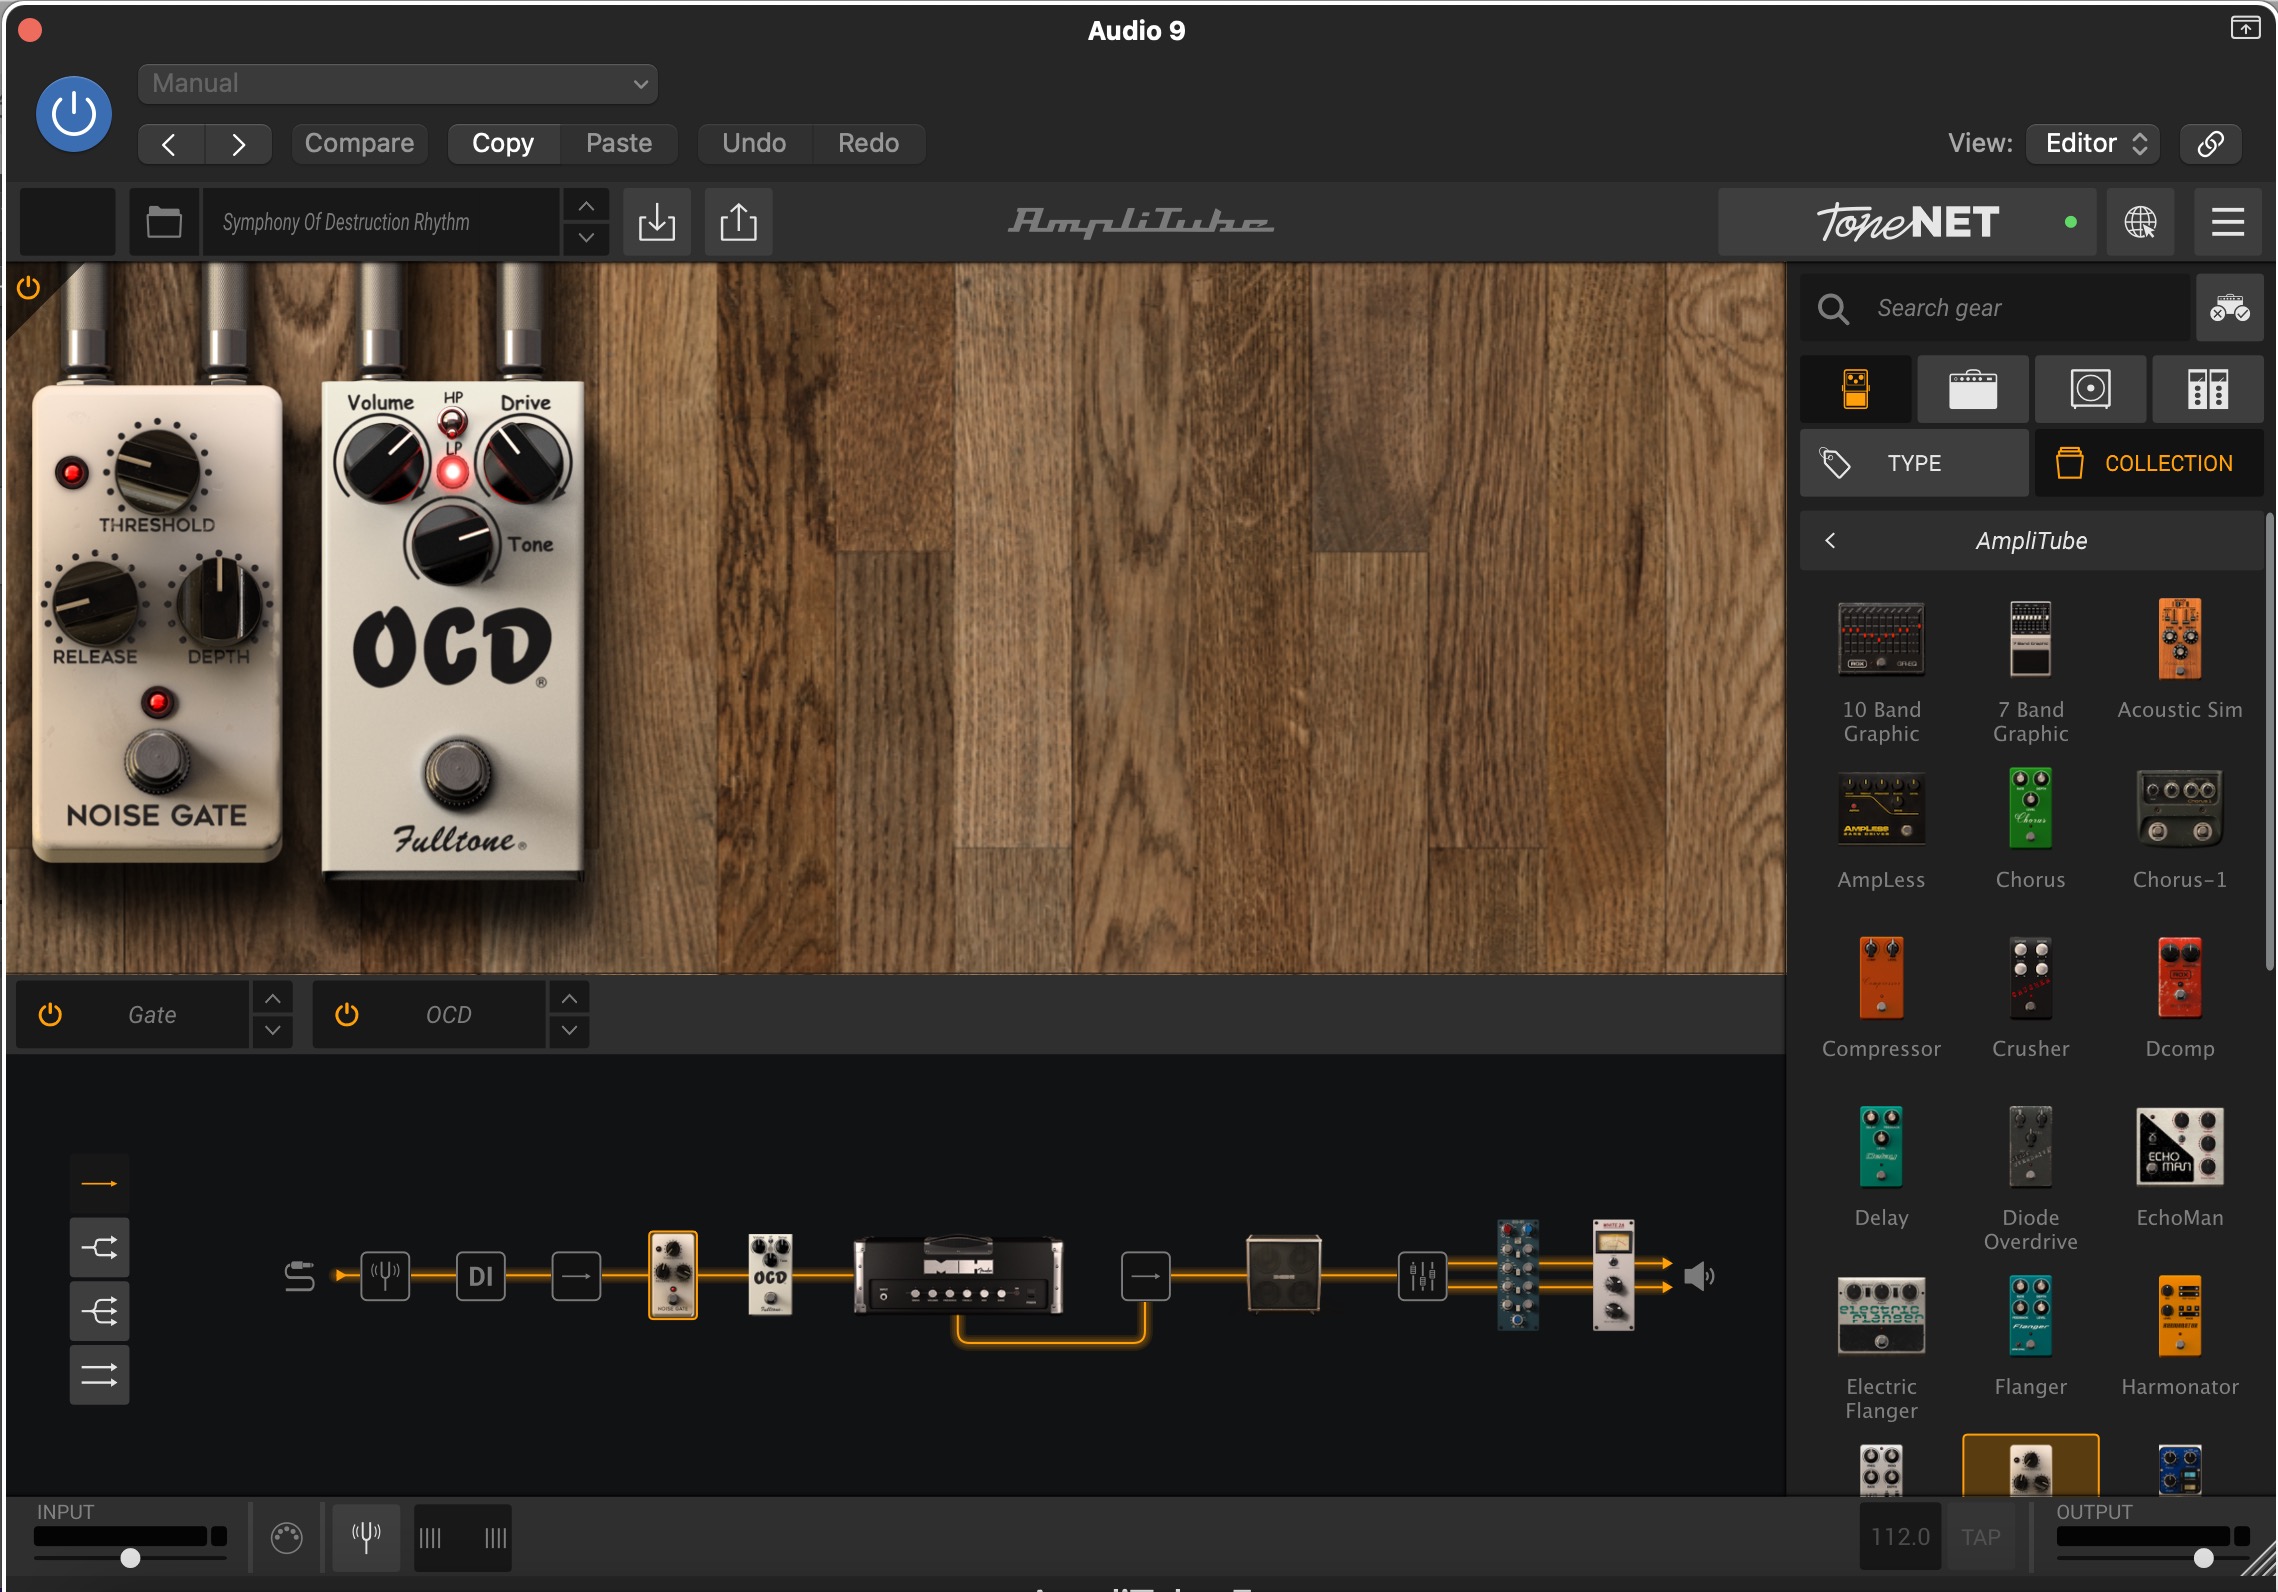Click the mixer block in signal chain
This screenshot has height=1592, width=2278.
[x=1422, y=1276]
